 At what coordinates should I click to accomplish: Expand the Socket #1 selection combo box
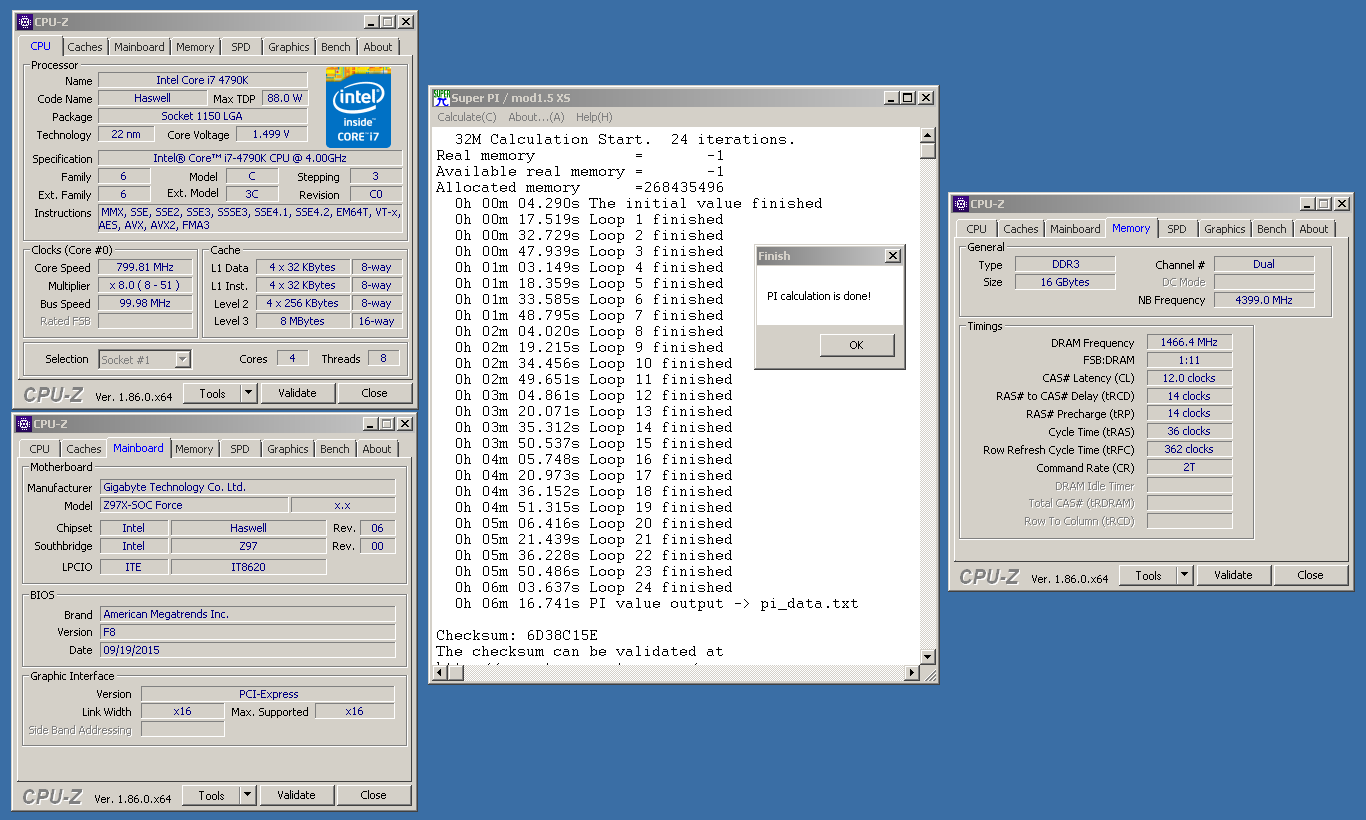(182, 359)
